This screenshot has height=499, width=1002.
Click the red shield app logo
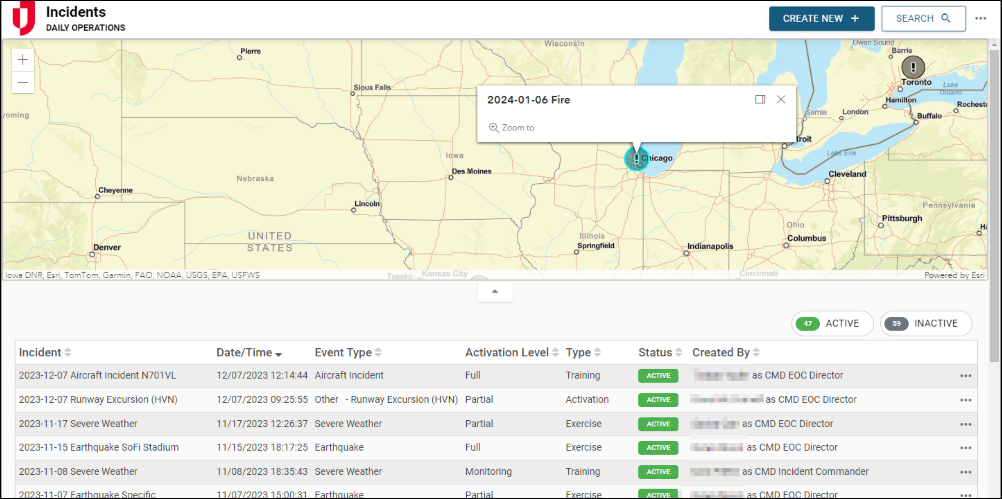point(23,18)
